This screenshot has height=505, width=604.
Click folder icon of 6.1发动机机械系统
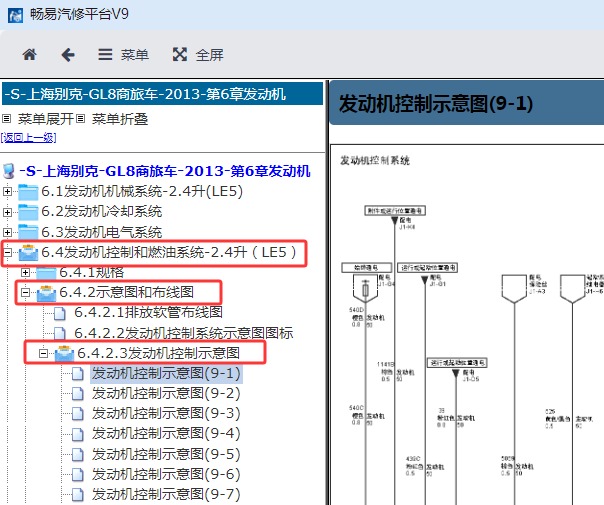coord(28,192)
